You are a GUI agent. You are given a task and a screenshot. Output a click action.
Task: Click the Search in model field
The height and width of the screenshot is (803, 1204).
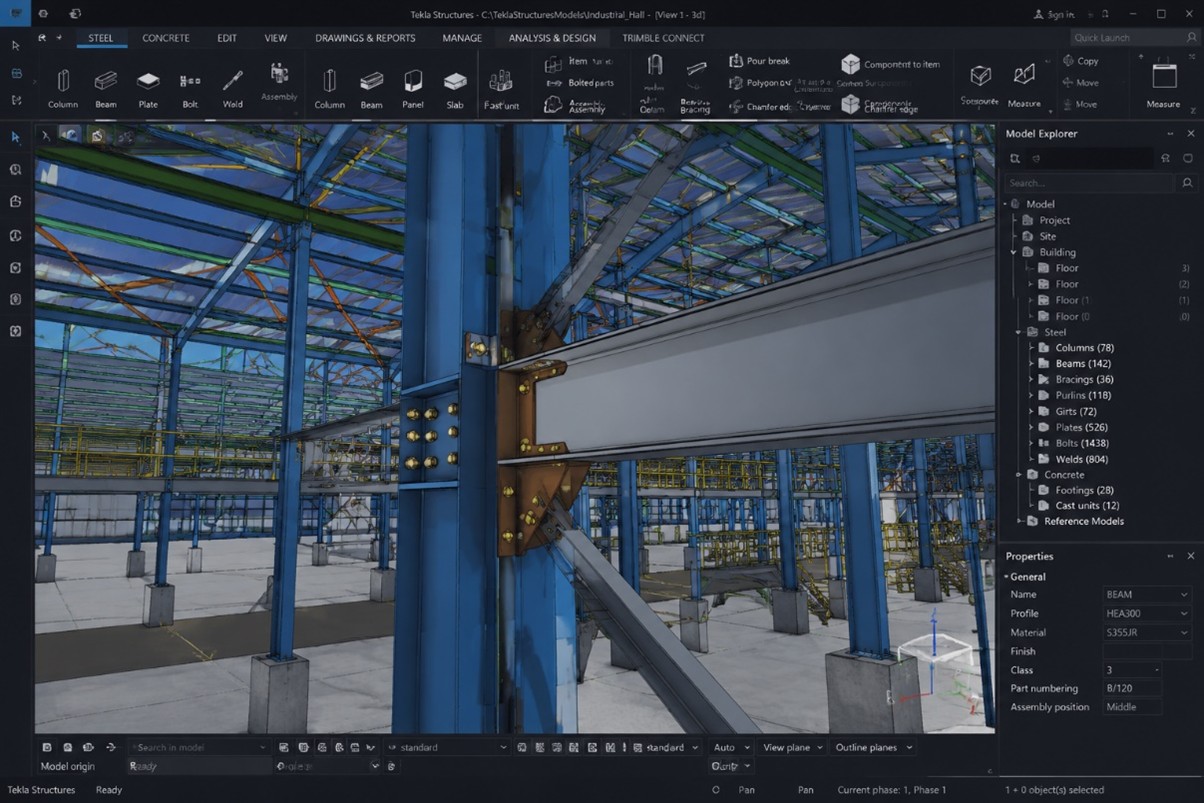(x=198, y=747)
